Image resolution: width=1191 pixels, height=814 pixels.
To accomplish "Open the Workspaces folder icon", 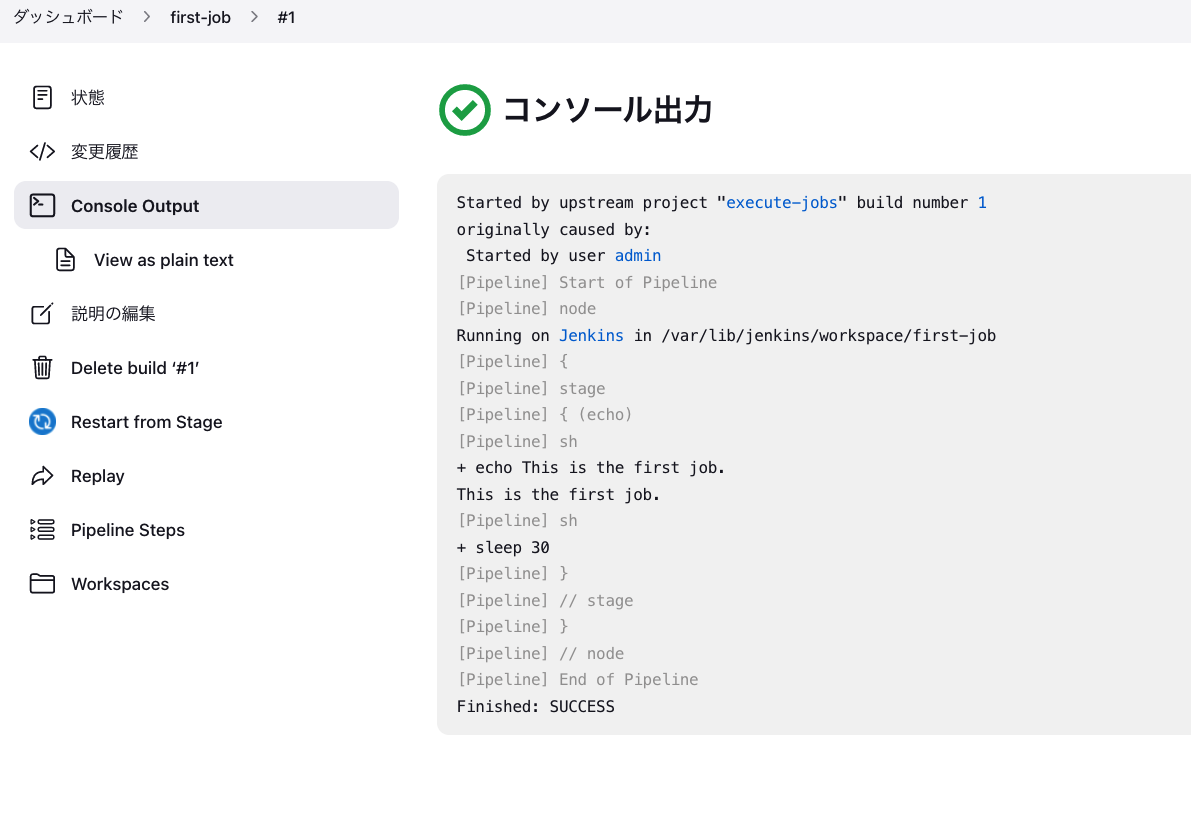I will 41,583.
